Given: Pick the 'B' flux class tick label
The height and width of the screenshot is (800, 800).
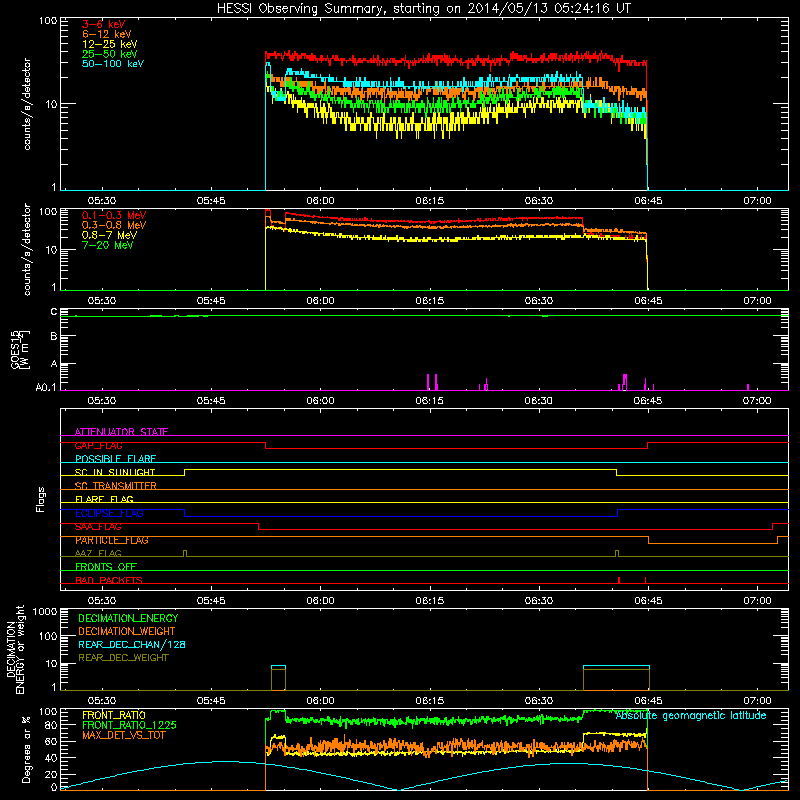Looking at the screenshot, I should 54,336.
